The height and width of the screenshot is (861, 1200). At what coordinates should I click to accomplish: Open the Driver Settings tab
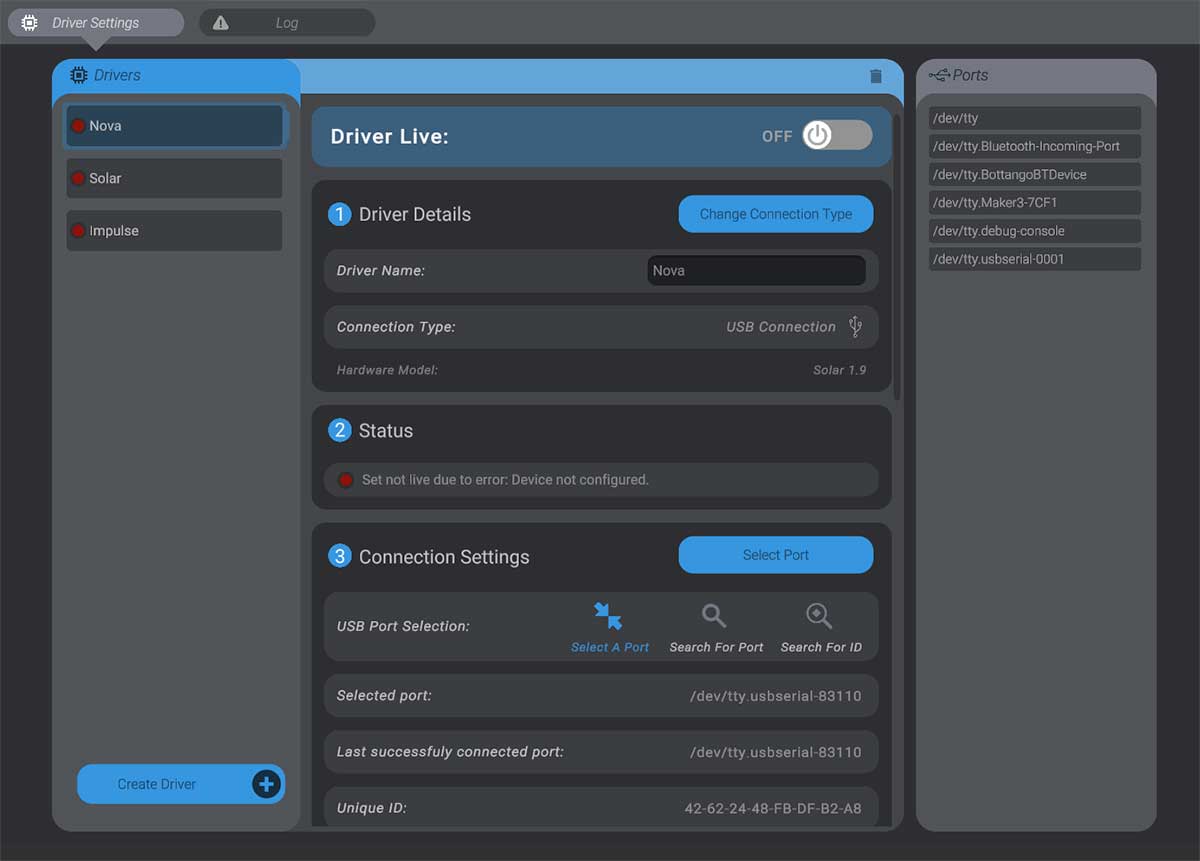point(96,23)
